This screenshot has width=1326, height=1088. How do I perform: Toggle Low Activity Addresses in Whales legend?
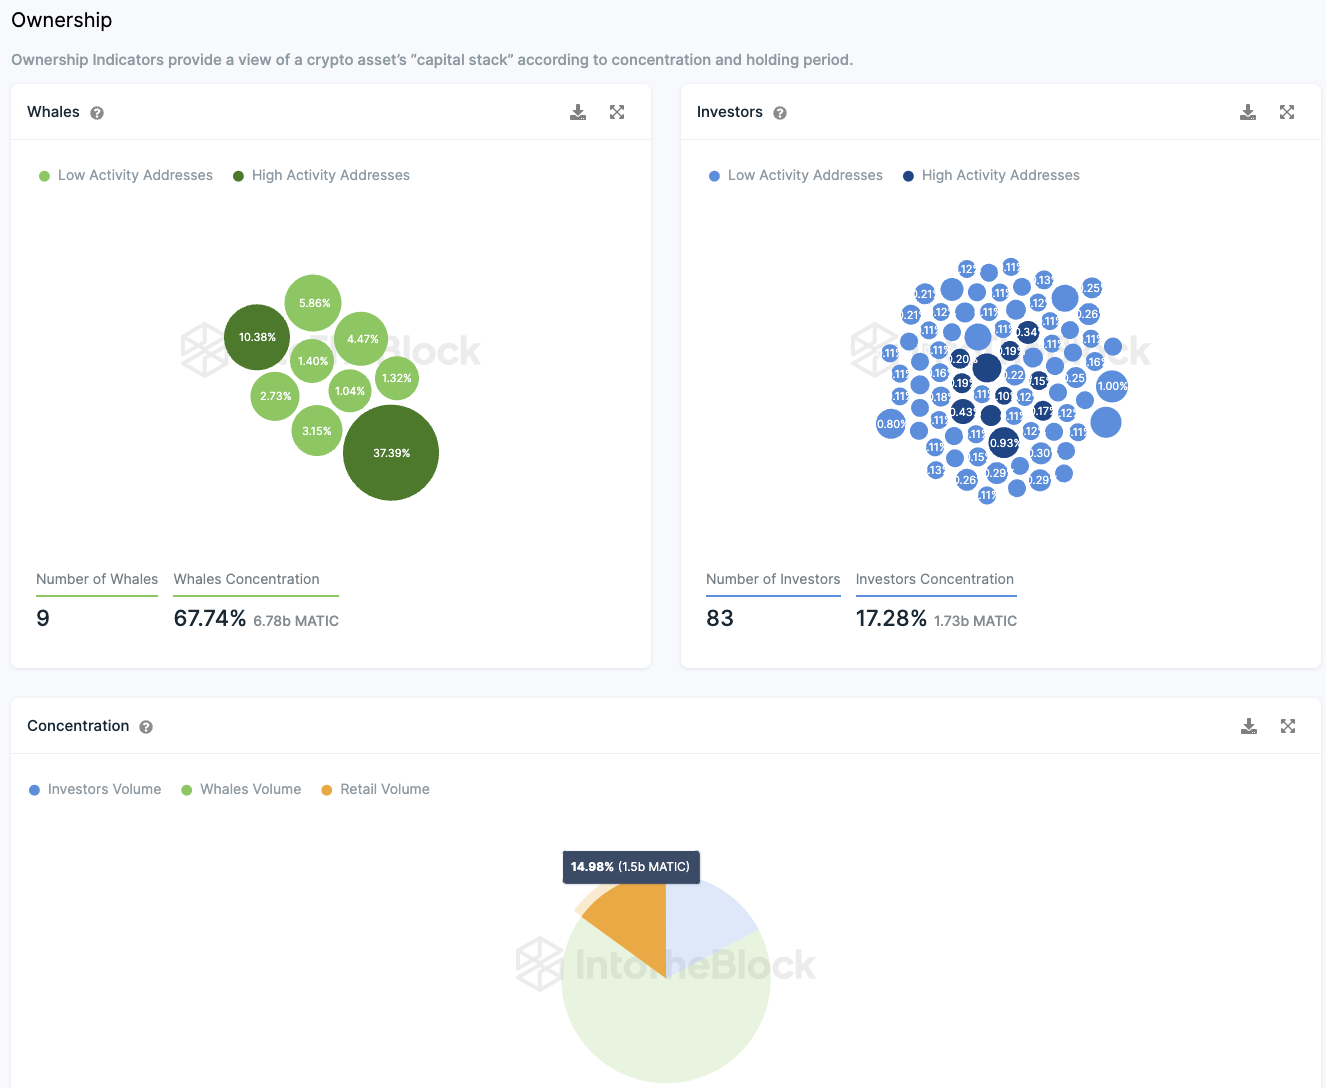pos(126,175)
